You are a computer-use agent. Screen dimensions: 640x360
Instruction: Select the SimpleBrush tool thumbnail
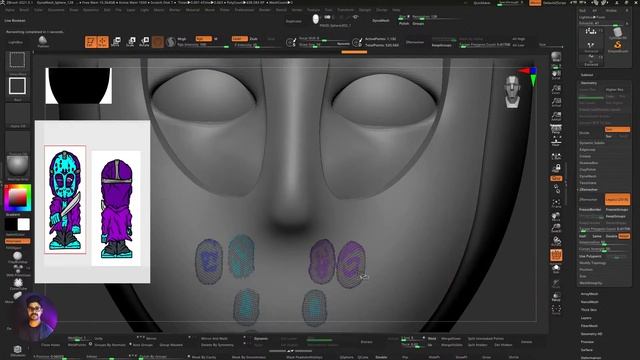(618, 45)
